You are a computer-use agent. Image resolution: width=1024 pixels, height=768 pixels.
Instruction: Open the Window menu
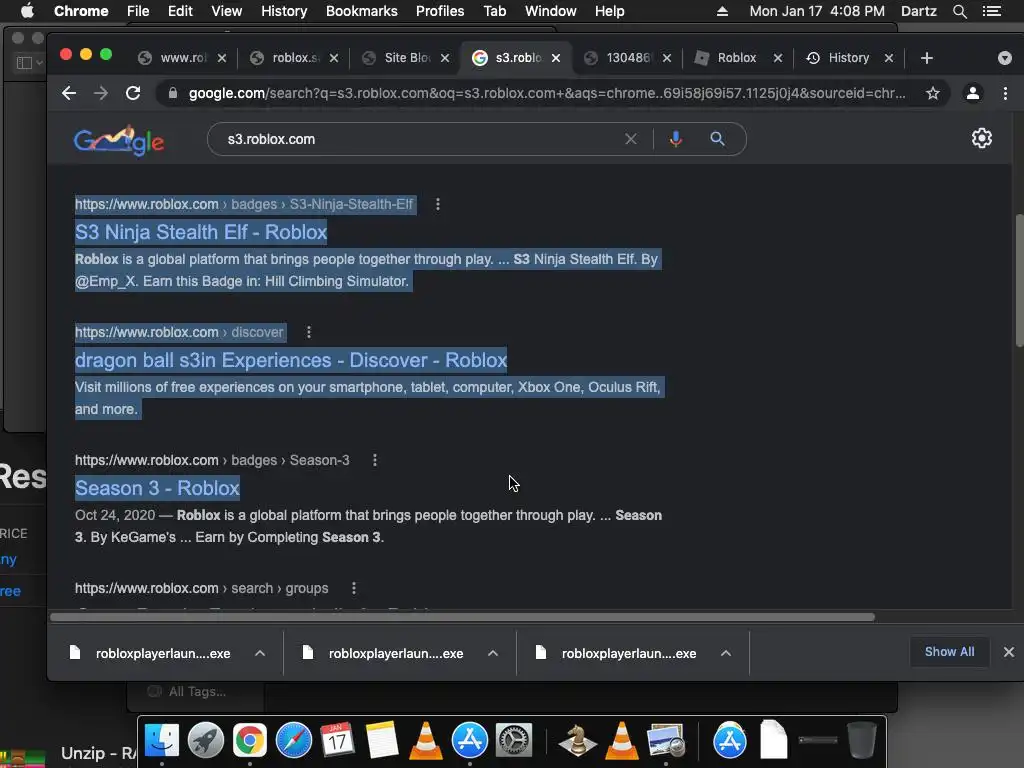point(551,11)
